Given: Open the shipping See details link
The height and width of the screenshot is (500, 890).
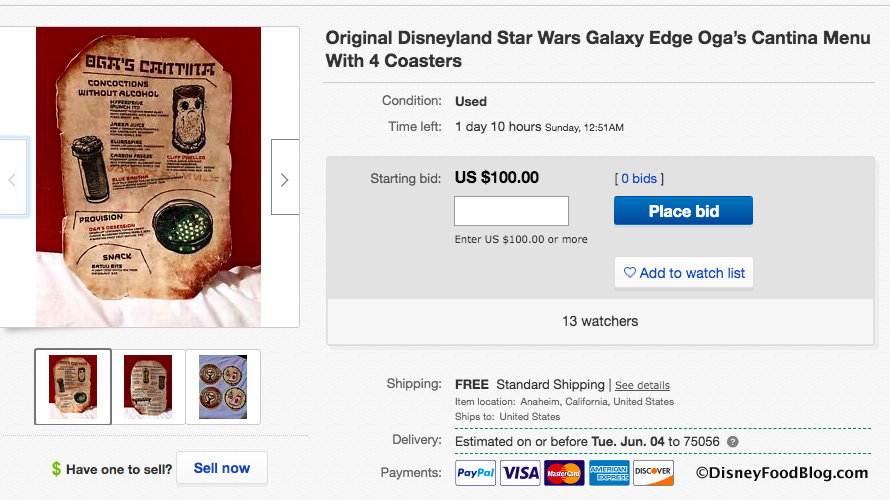Looking at the screenshot, I should 642,385.
